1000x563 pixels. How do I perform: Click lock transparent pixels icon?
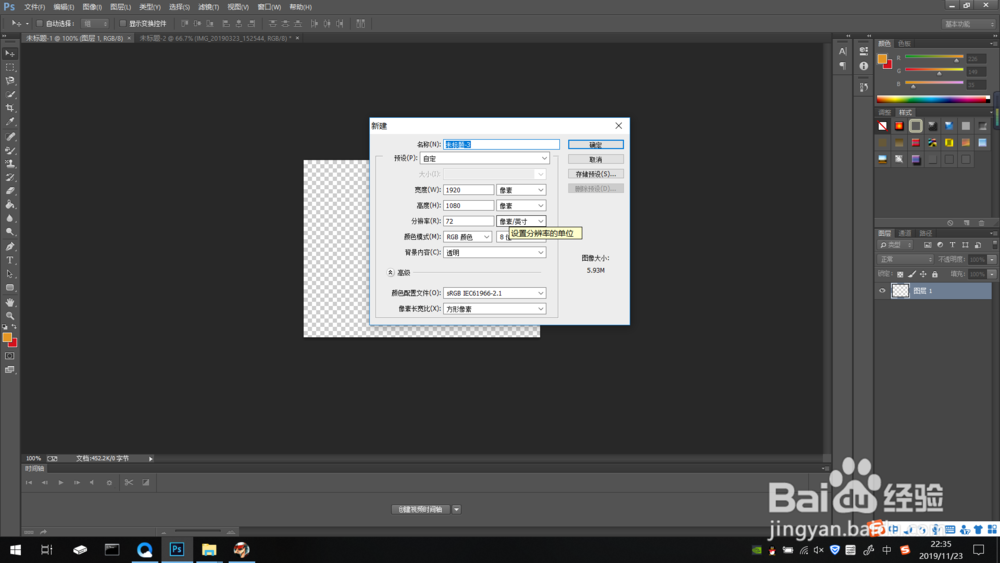pyautogui.click(x=900, y=274)
